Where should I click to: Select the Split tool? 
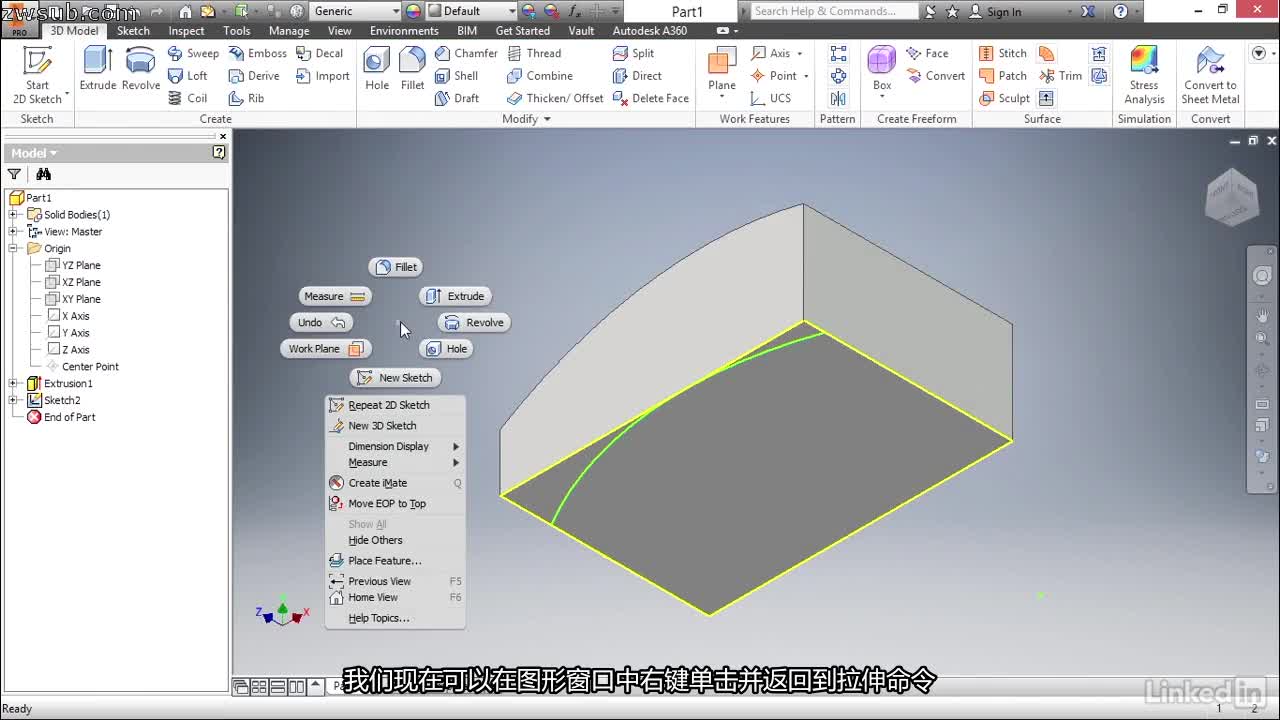pos(633,53)
